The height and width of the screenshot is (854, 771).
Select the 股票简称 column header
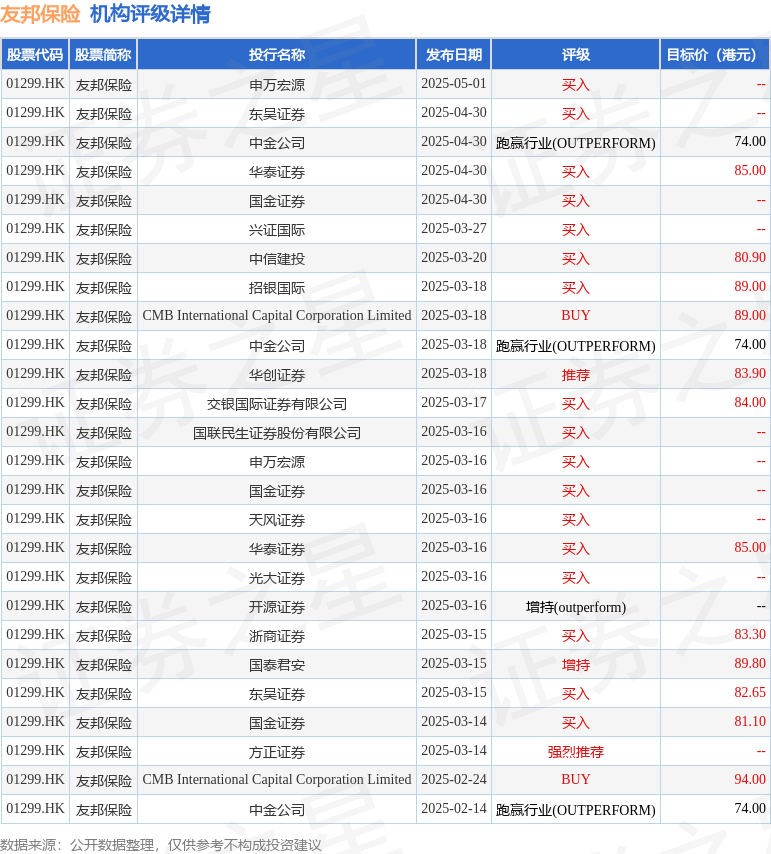pos(103,54)
